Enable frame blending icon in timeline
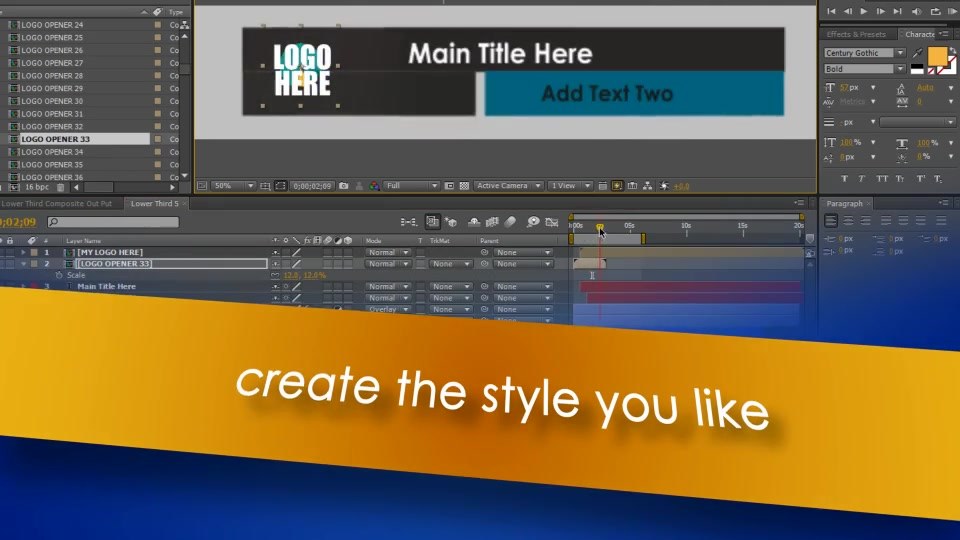This screenshot has height=540, width=960. click(492, 222)
